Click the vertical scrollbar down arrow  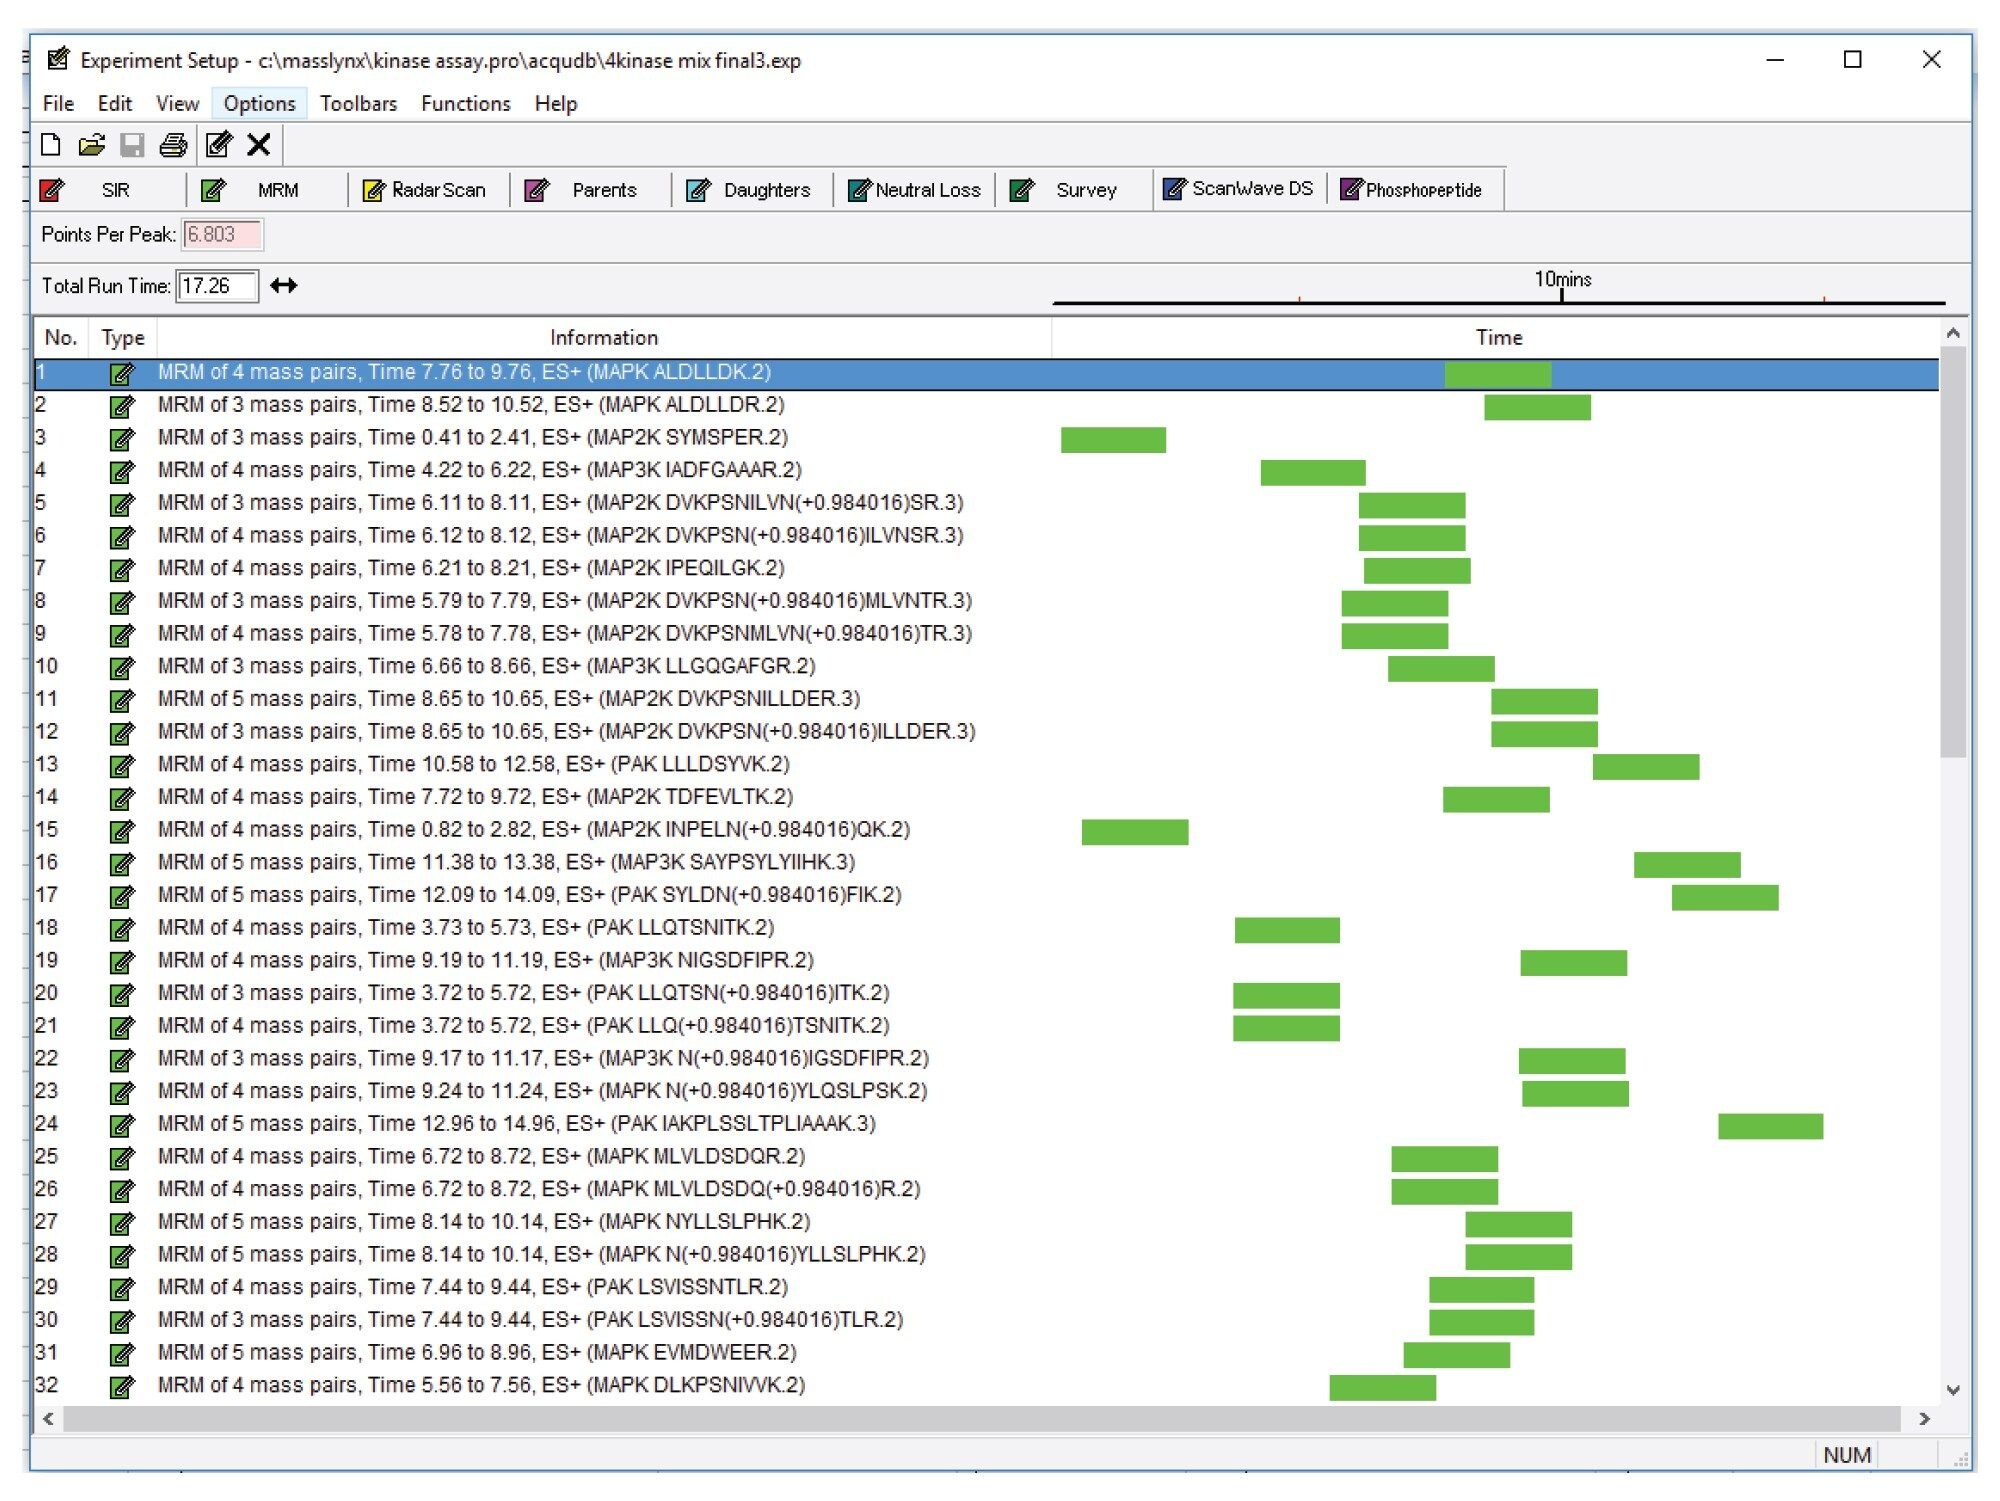point(1954,1391)
